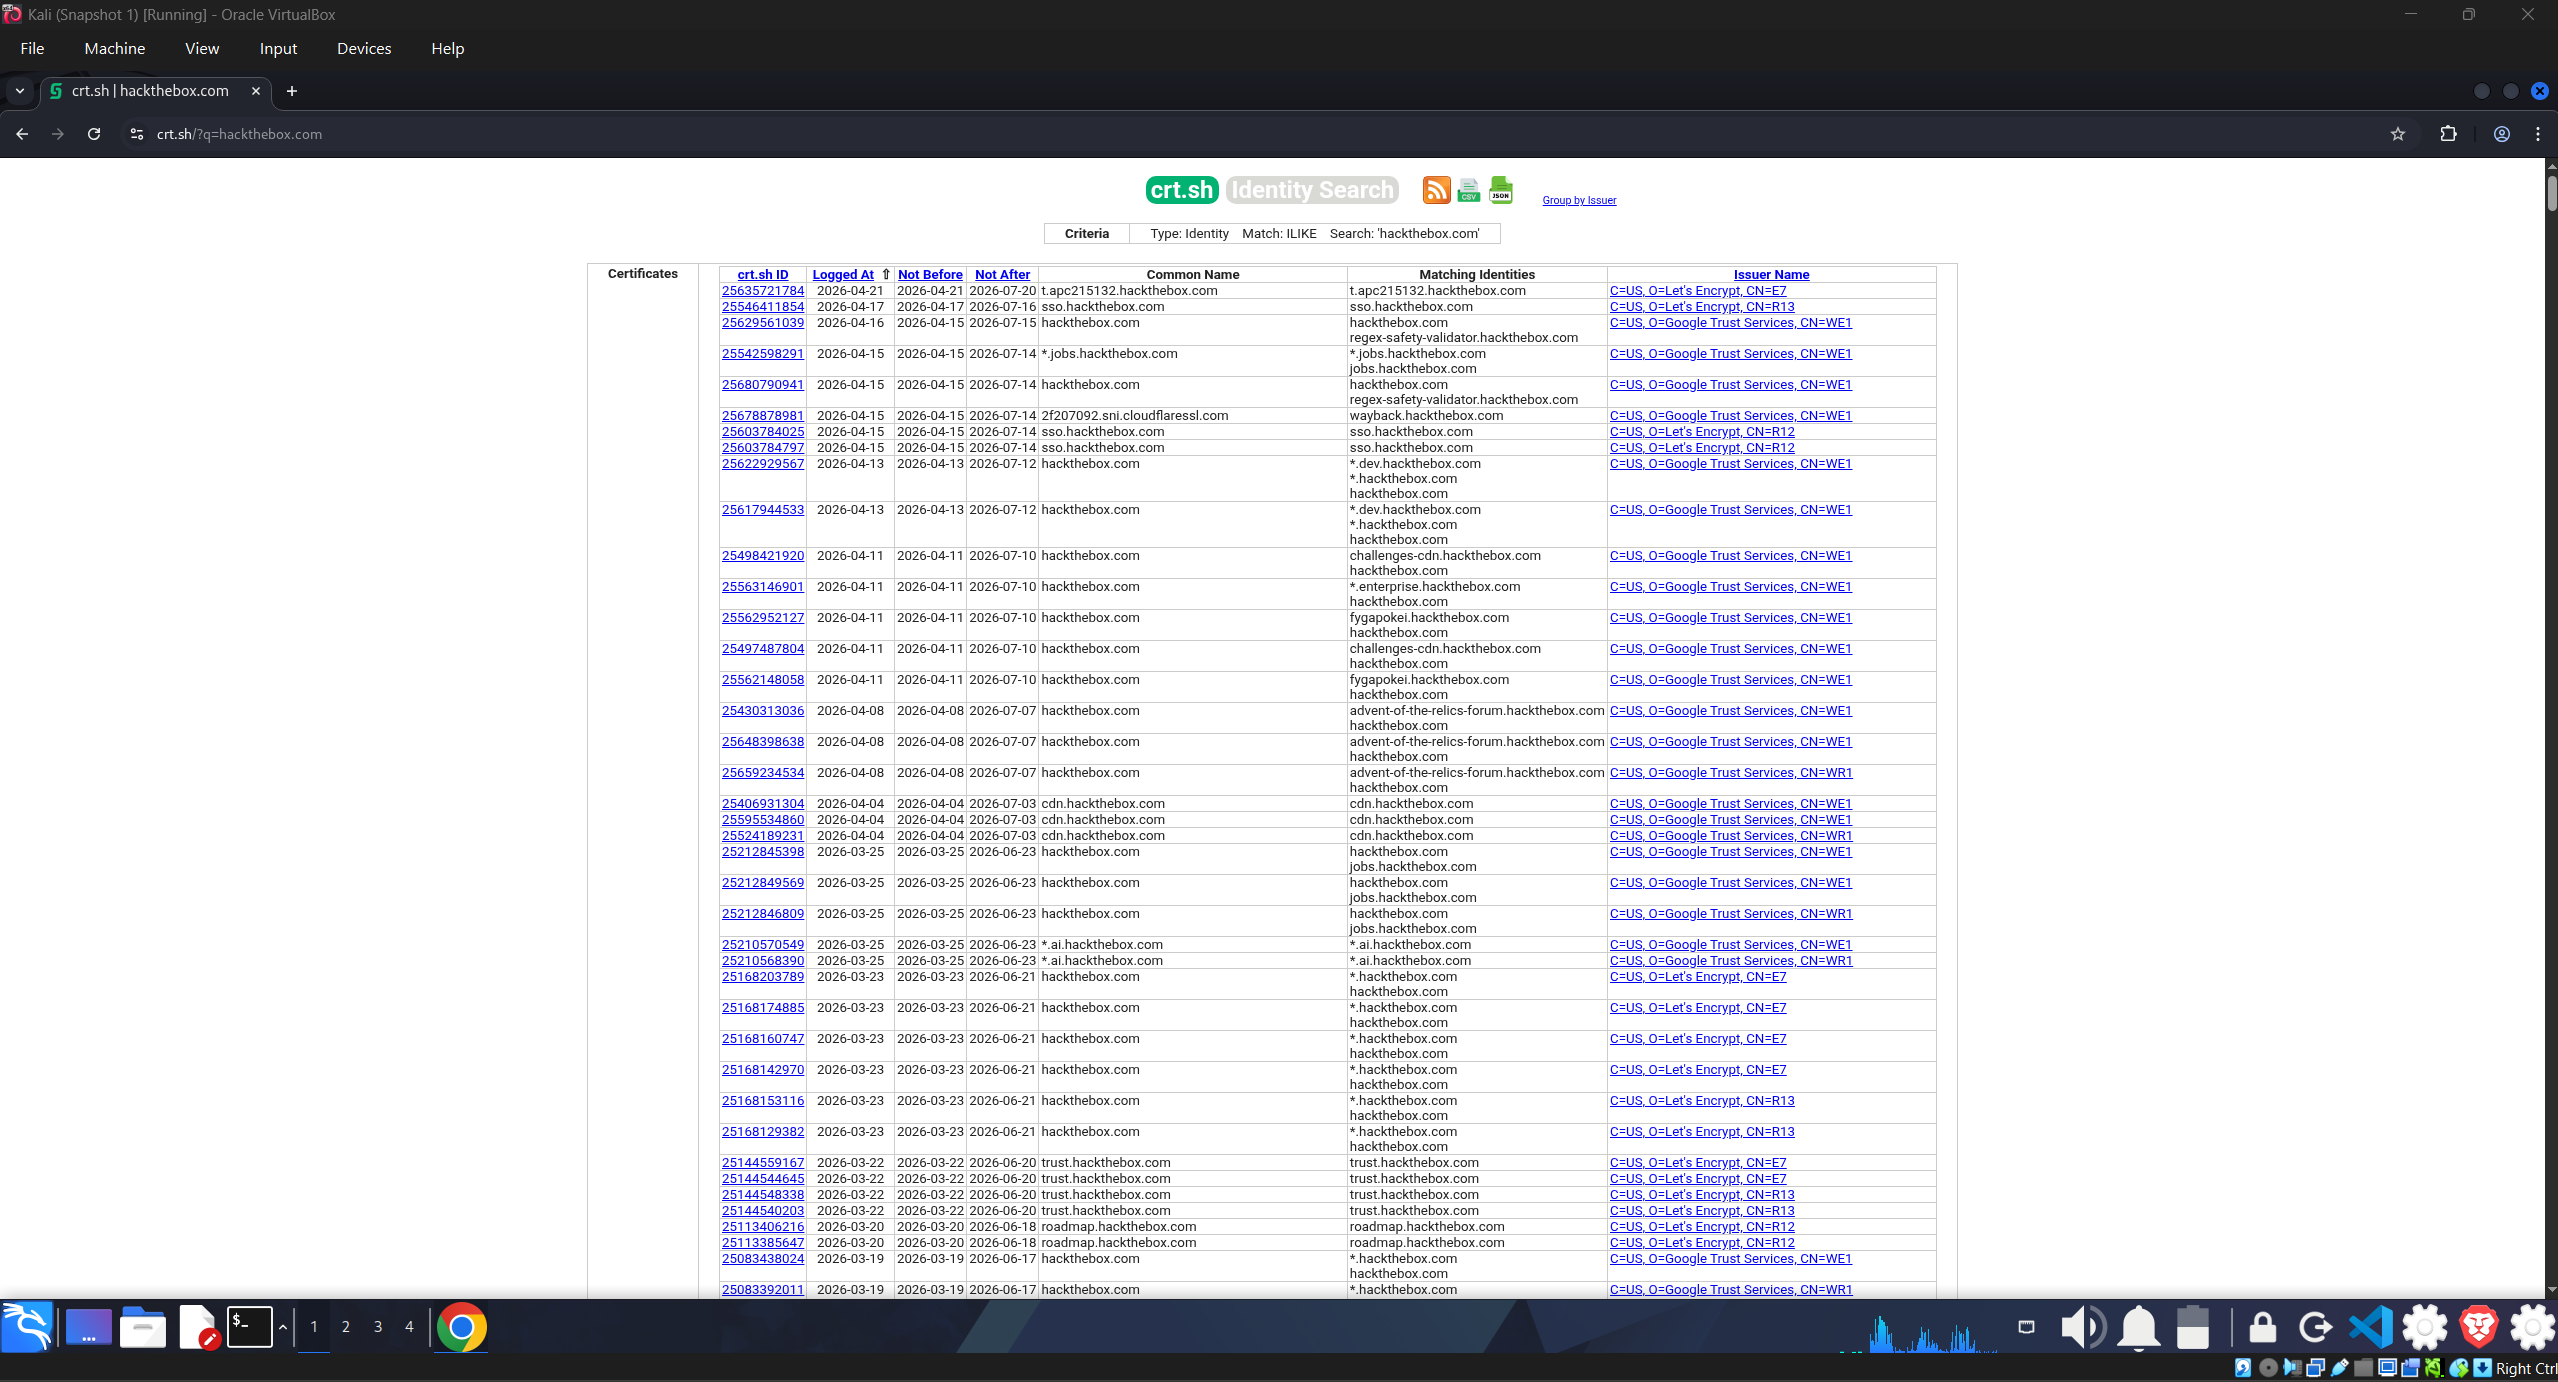Viewport: 2558px width, 1382px height.
Task: Select the crt.sh | hackthebox.com tab
Action: click(156, 91)
